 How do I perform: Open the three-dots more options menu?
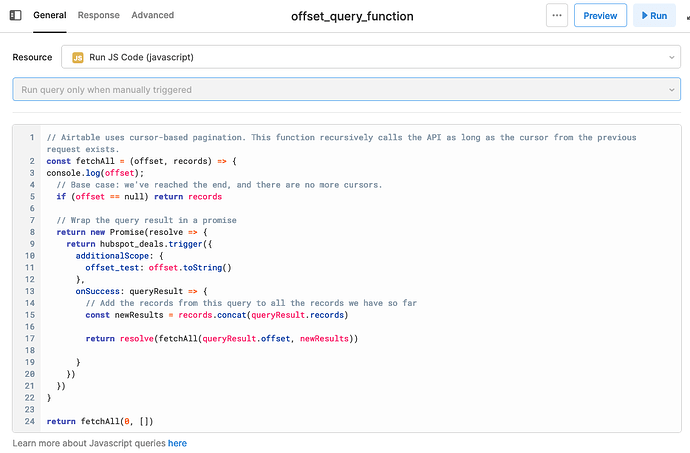coord(557,15)
